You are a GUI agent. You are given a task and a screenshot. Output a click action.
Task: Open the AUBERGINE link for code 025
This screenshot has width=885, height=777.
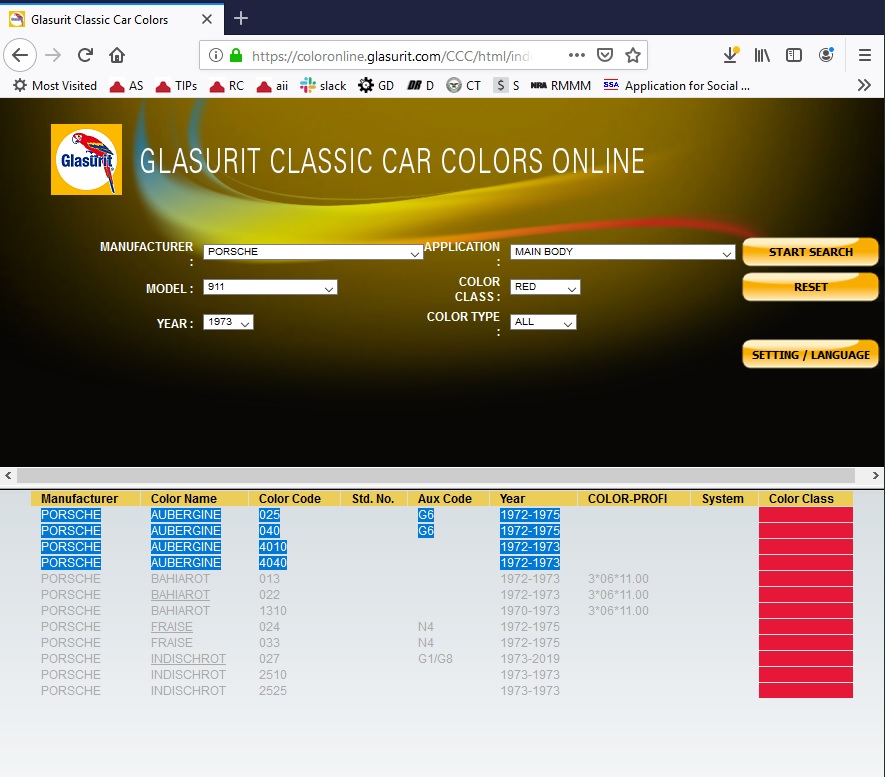[x=186, y=515]
